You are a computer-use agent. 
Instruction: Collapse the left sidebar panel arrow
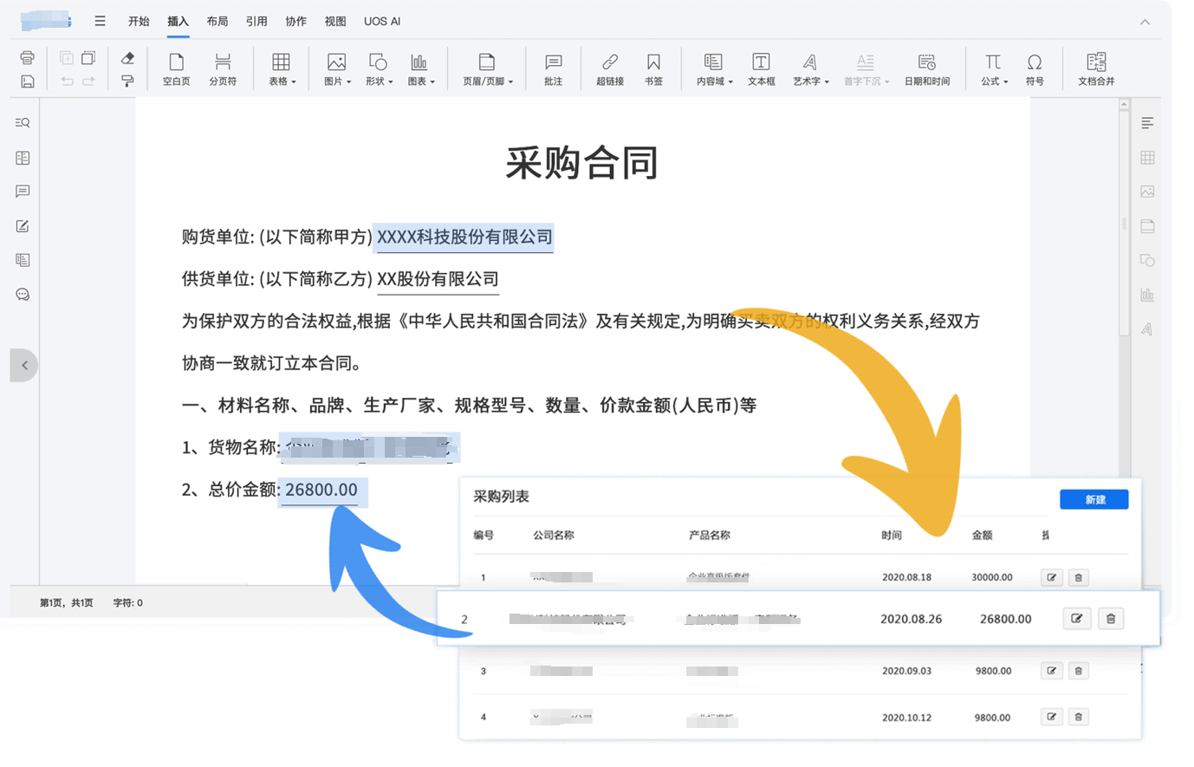pos(25,365)
